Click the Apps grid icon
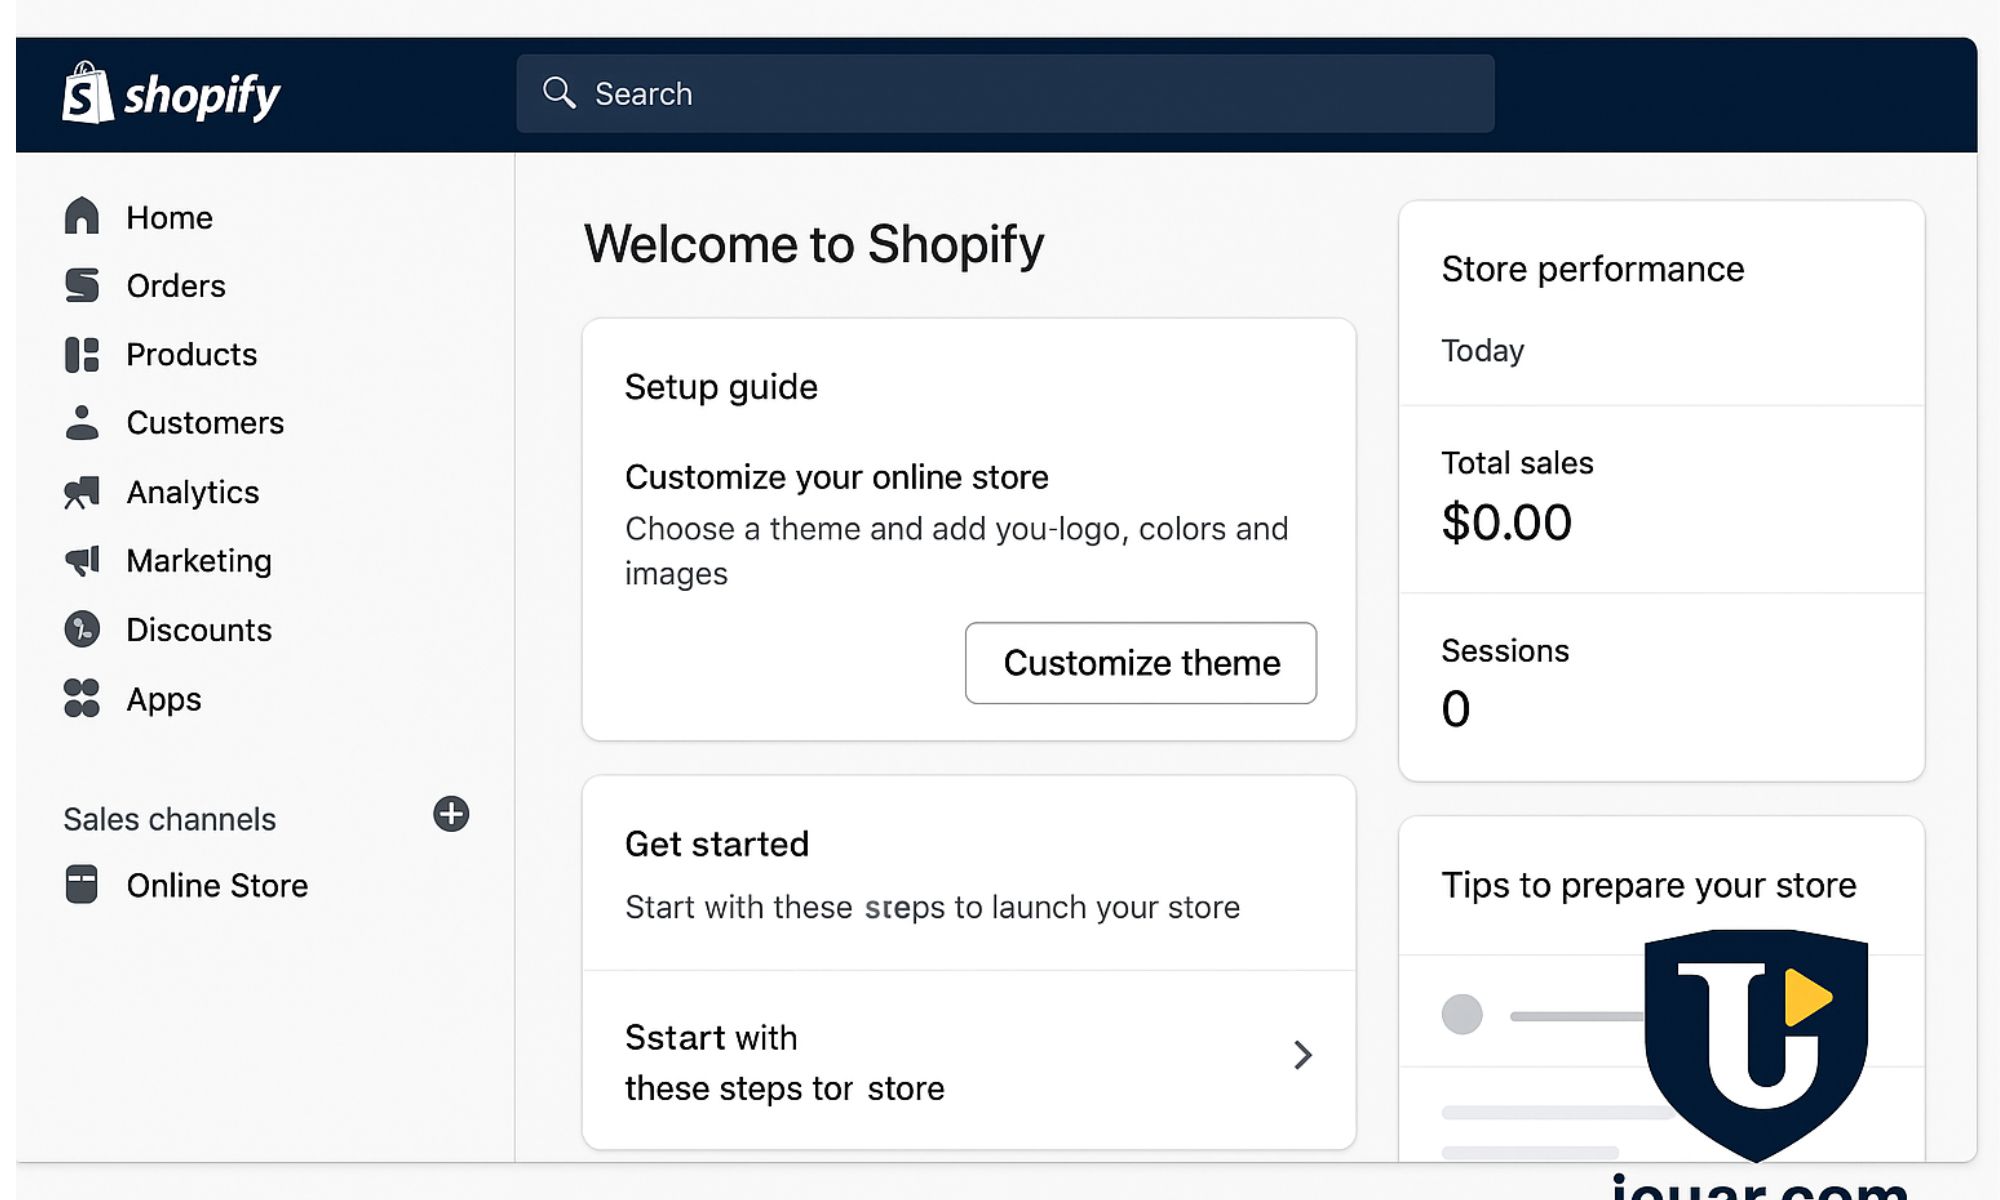Screen dimensions: 2000x1200 click(82, 698)
